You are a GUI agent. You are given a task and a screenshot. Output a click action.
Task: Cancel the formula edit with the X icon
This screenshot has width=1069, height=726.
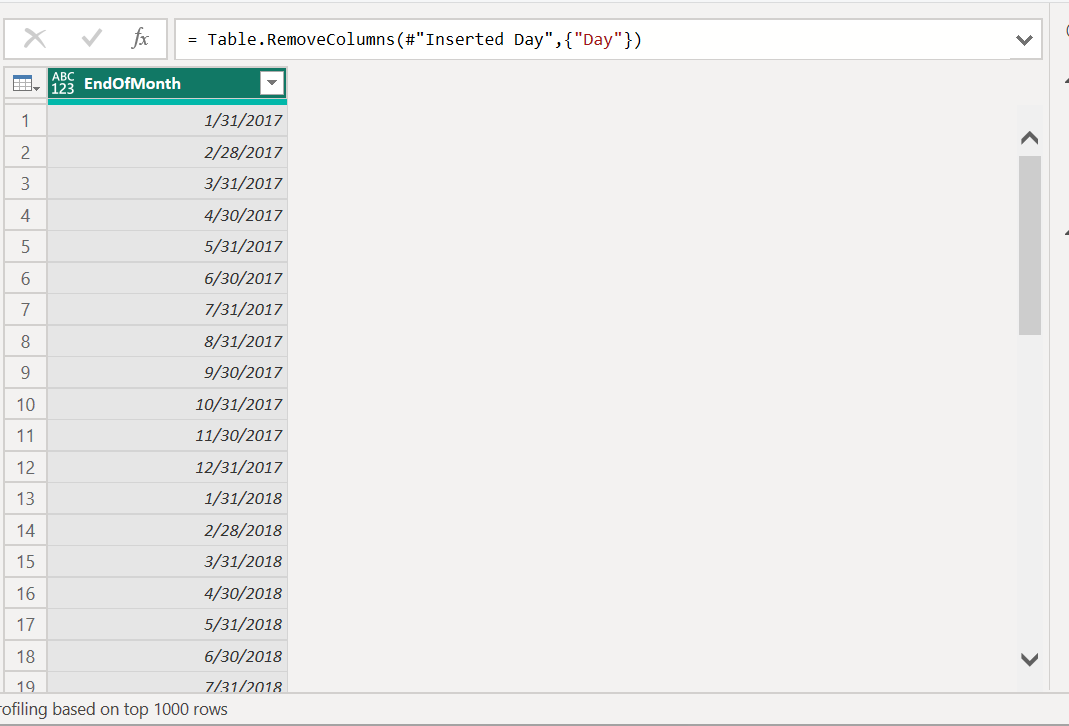click(35, 39)
